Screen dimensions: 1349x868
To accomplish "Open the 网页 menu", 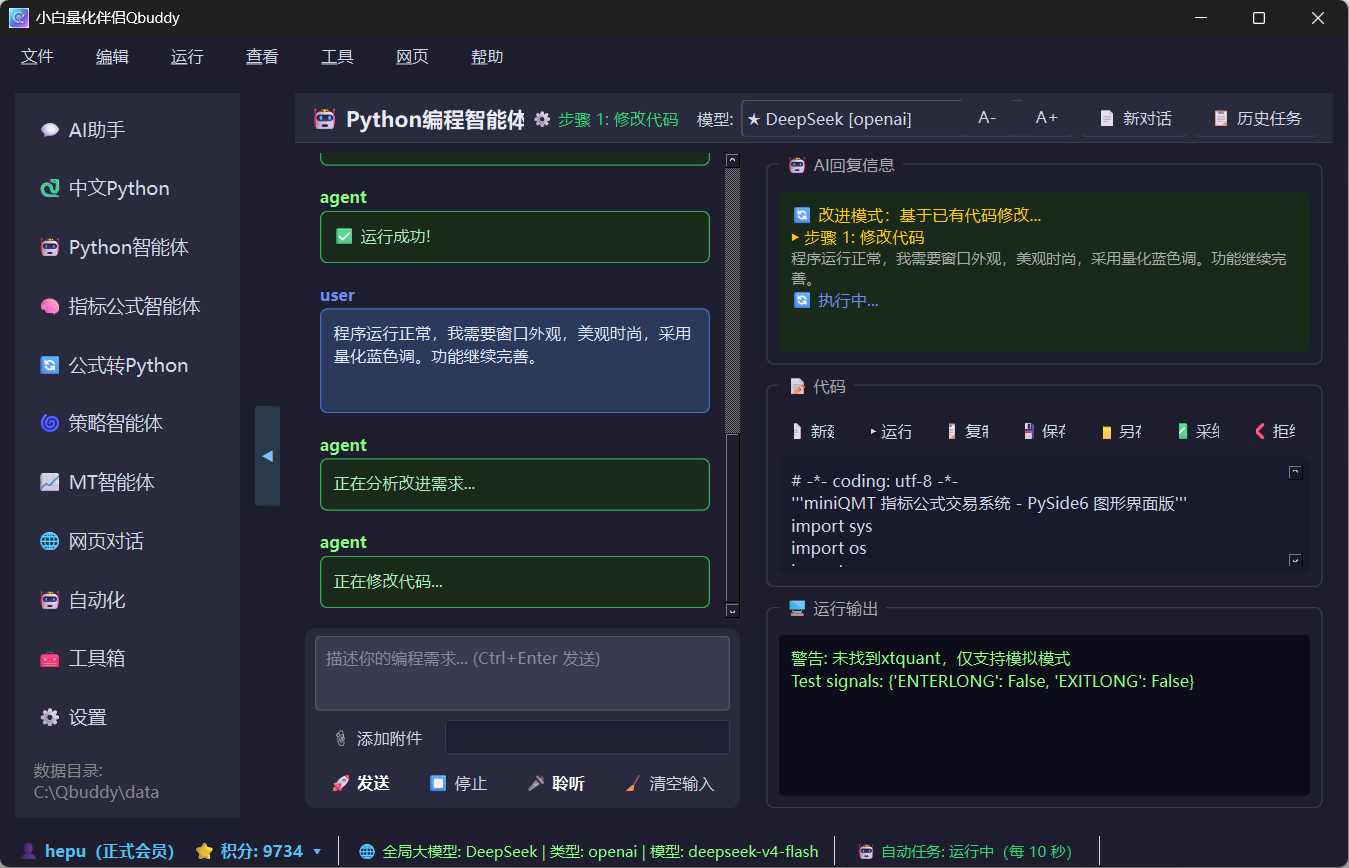I will point(412,57).
